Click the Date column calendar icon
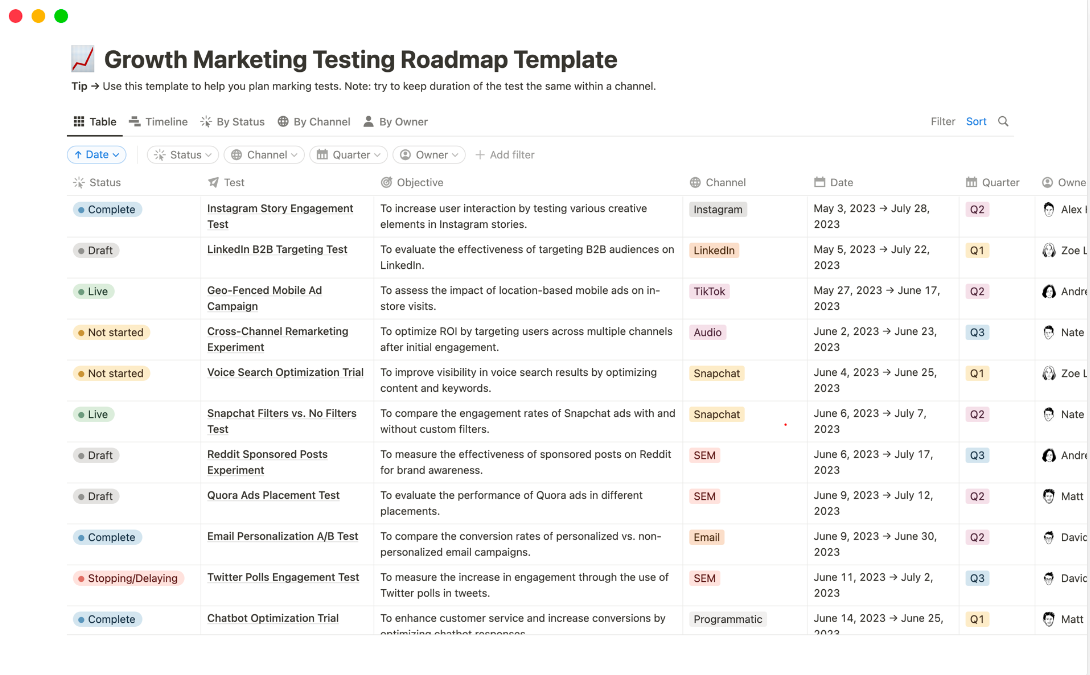Viewport: 1090px width, 675px height. point(820,183)
